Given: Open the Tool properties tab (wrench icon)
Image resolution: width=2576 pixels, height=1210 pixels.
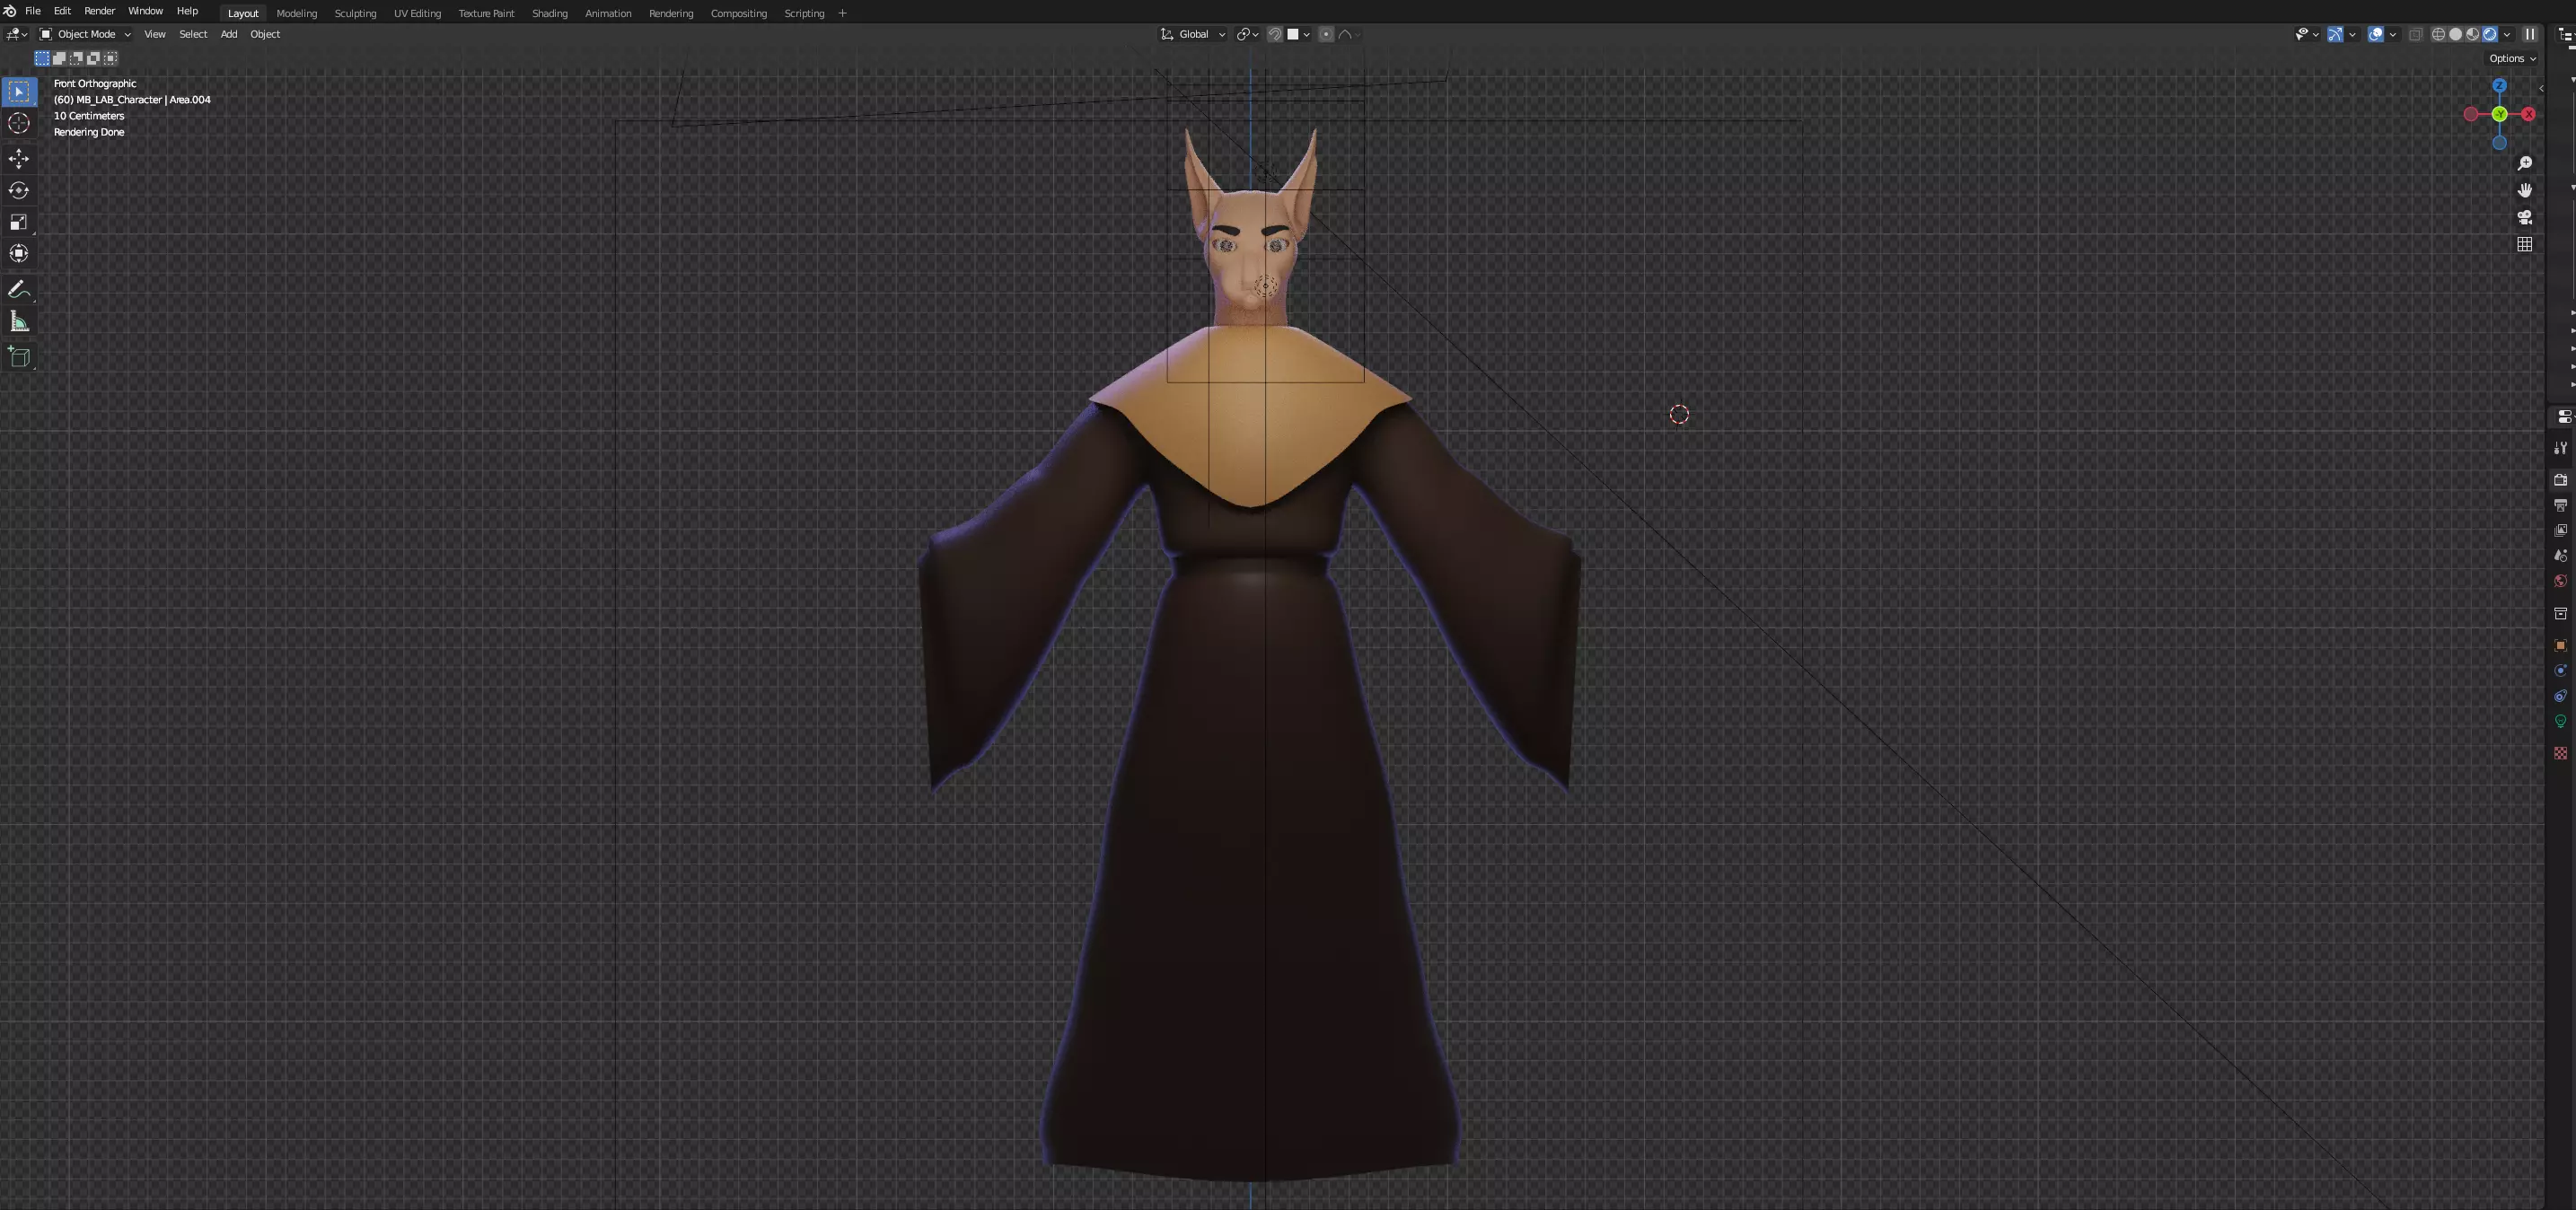Looking at the screenshot, I should coord(2560,448).
